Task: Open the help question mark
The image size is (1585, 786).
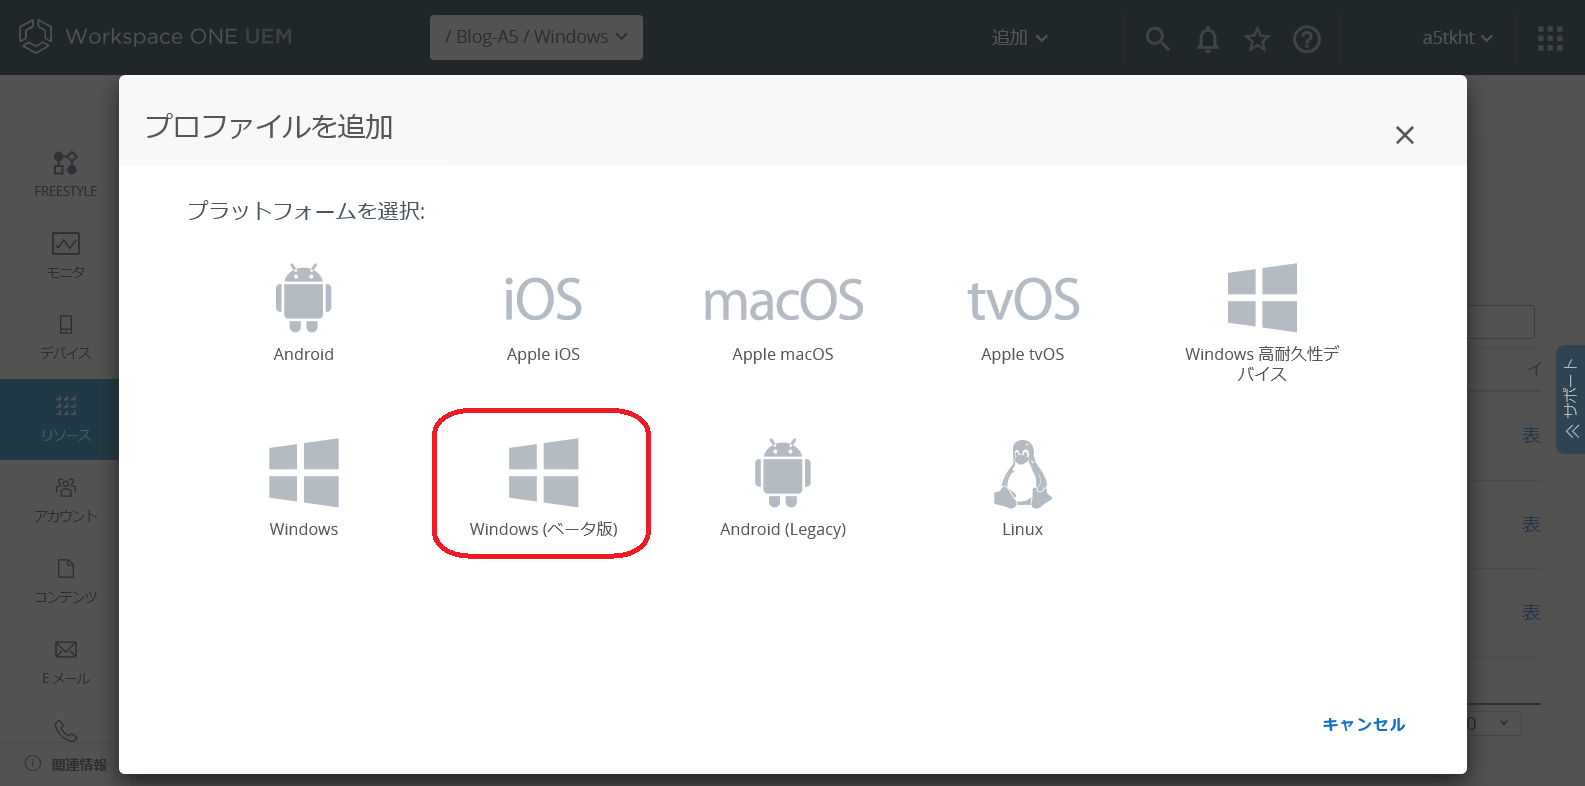Action: tap(1307, 39)
